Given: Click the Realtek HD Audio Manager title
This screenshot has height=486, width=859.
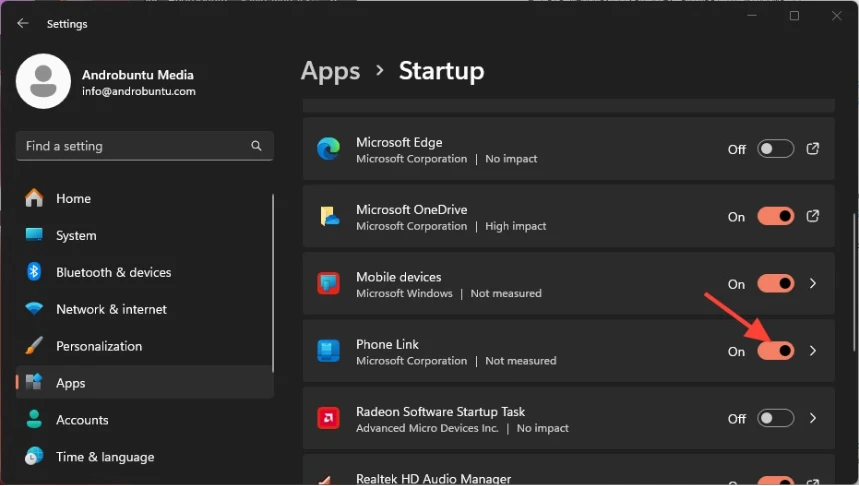Looking at the screenshot, I should pos(433,478).
